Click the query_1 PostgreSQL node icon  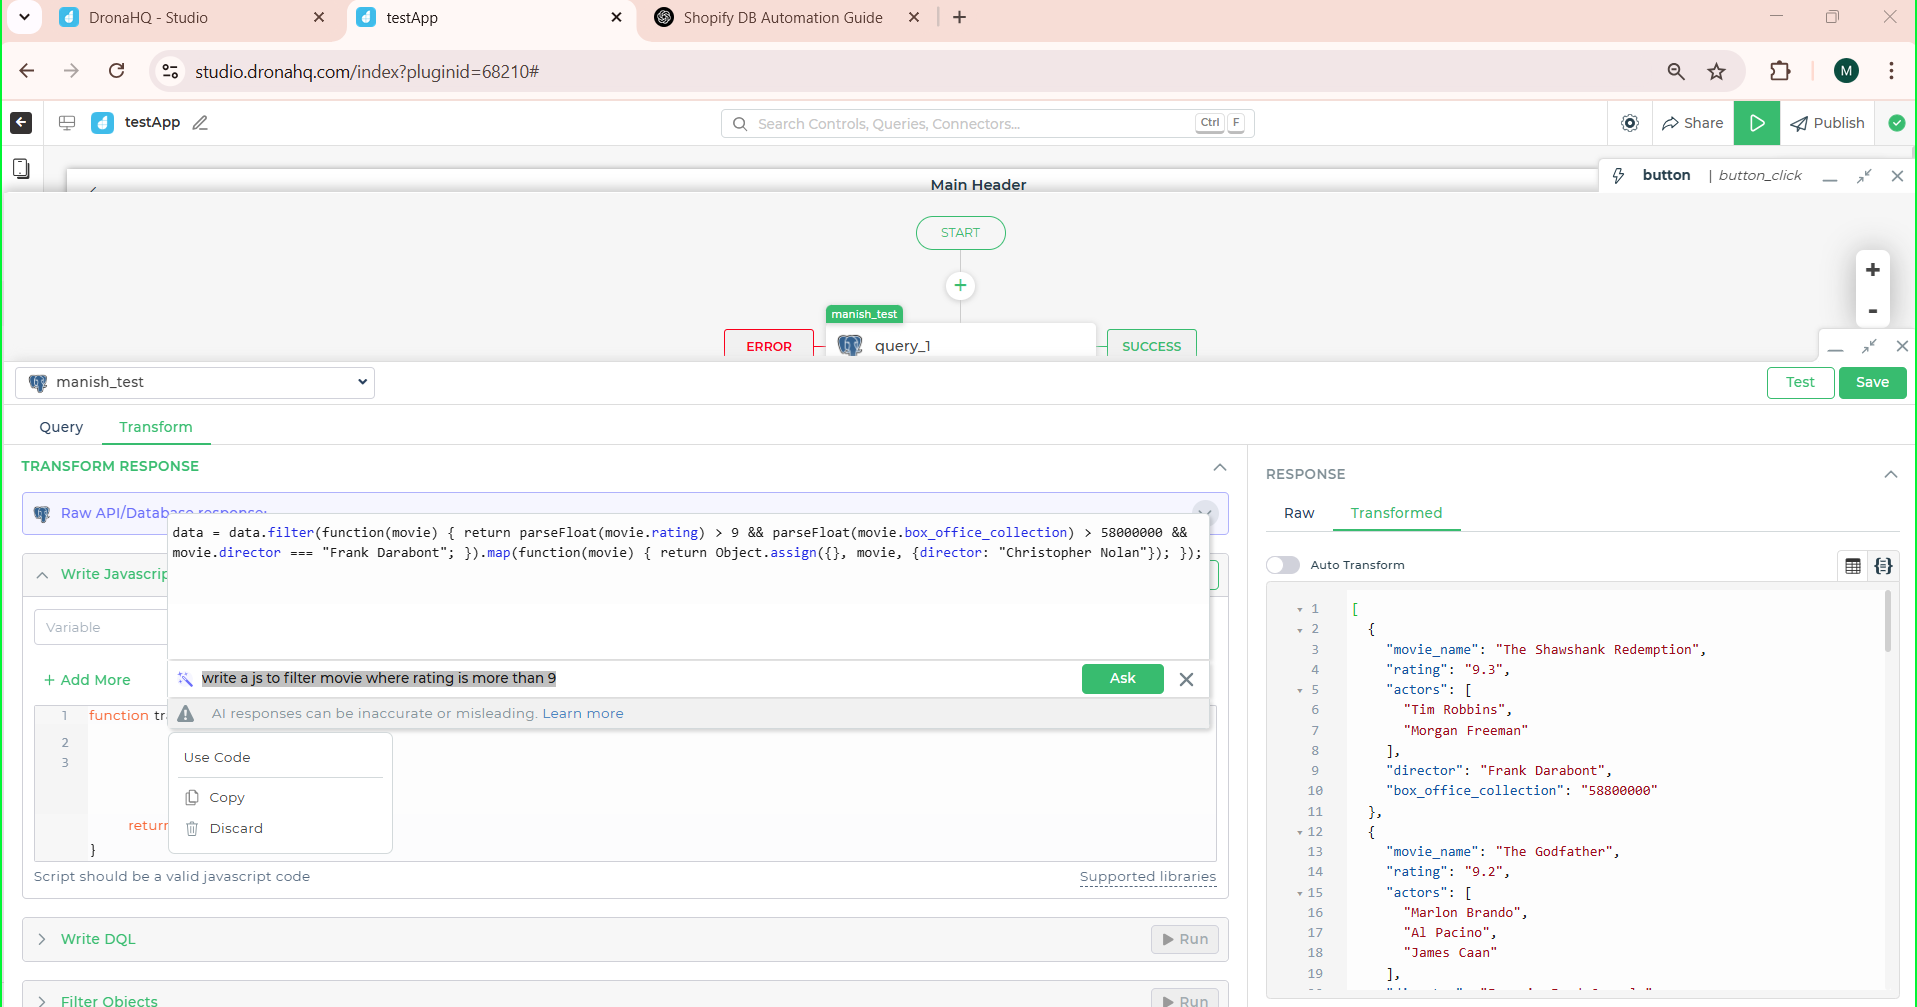(850, 346)
